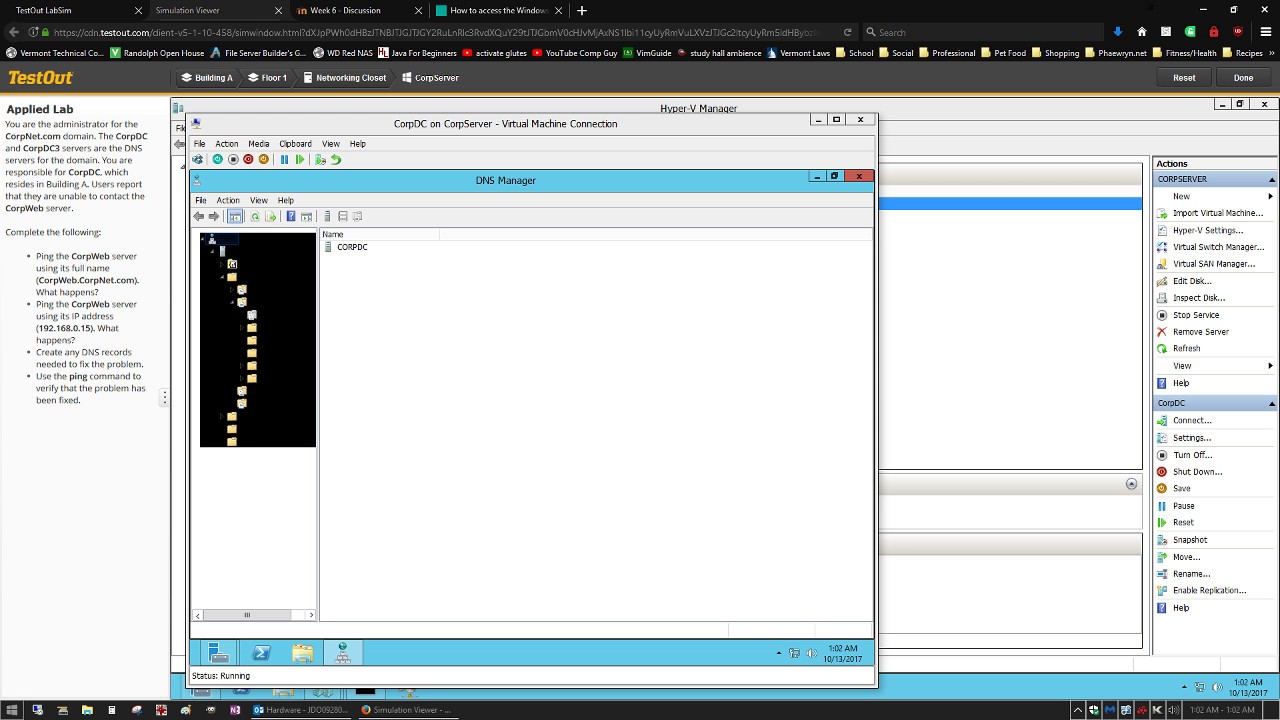
Task: Open File Explorer from the VM taskbar
Action: pos(302,653)
